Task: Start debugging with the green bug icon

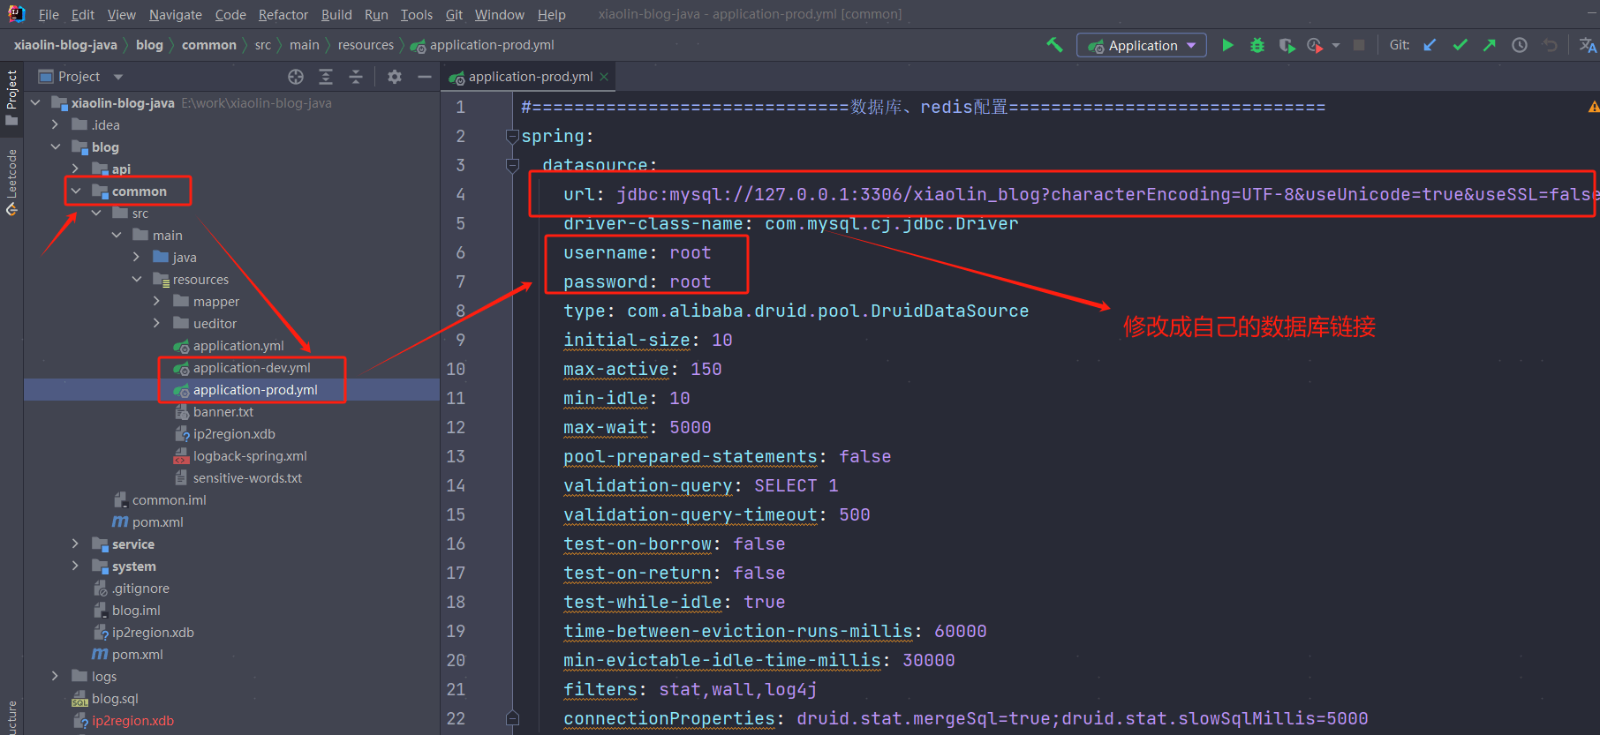Action: pos(1257,45)
